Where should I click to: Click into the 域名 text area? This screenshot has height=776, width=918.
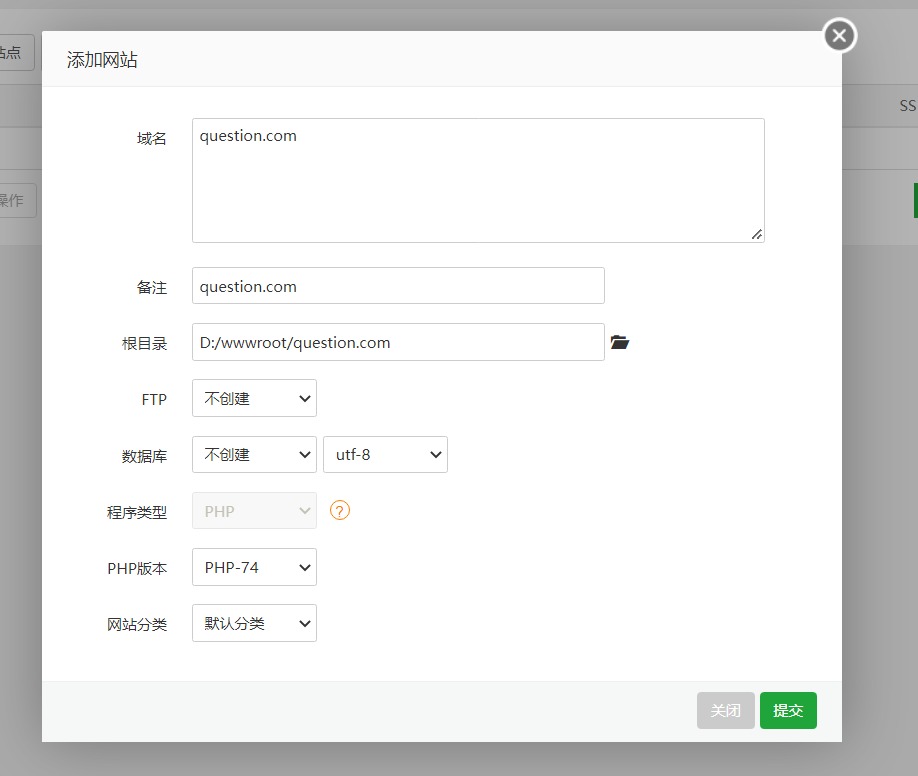pos(478,180)
